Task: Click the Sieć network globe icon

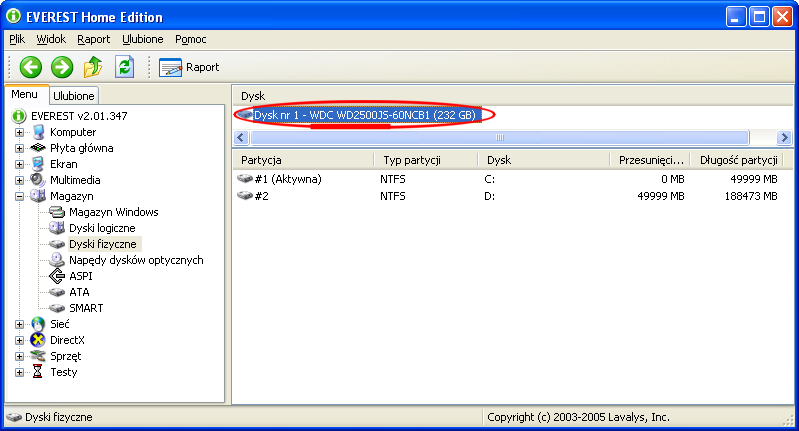Action: 38,324
